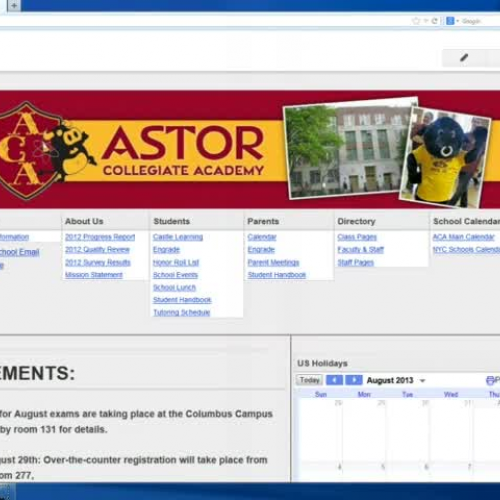
Task: Click the calendar print icon
Action: [x=490, y=380]
